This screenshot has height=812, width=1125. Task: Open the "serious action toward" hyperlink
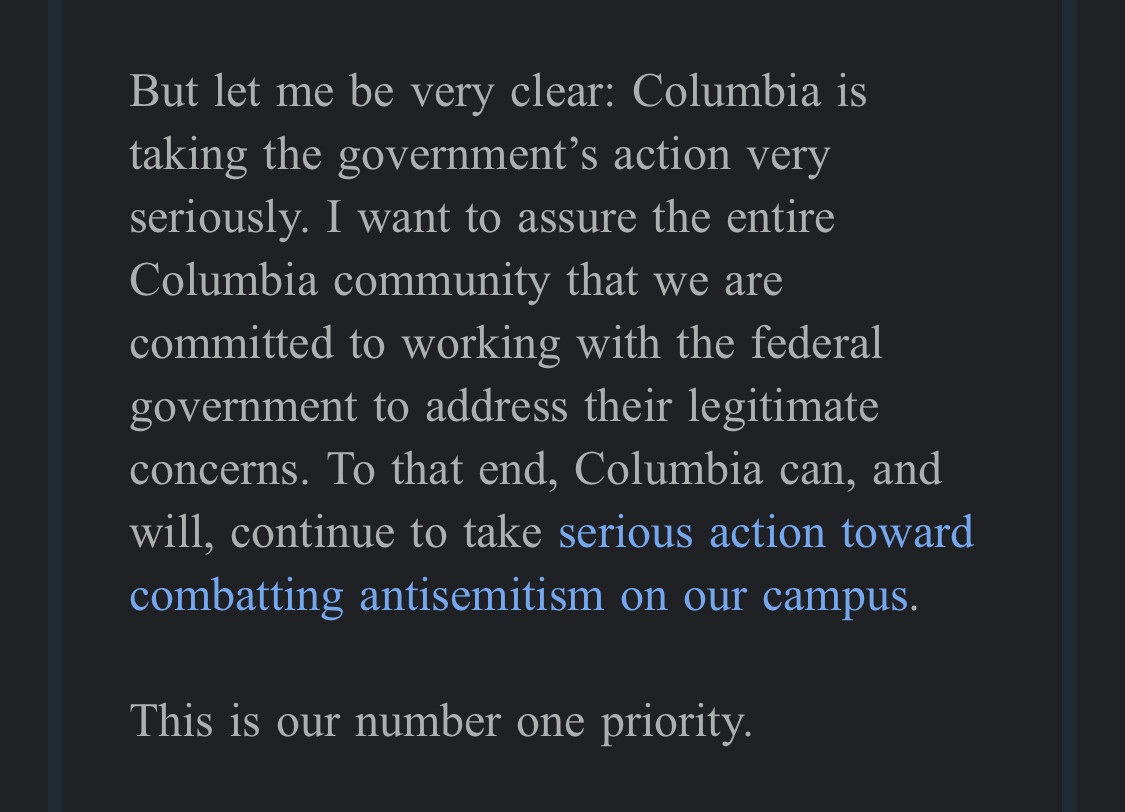click(765, 532)
